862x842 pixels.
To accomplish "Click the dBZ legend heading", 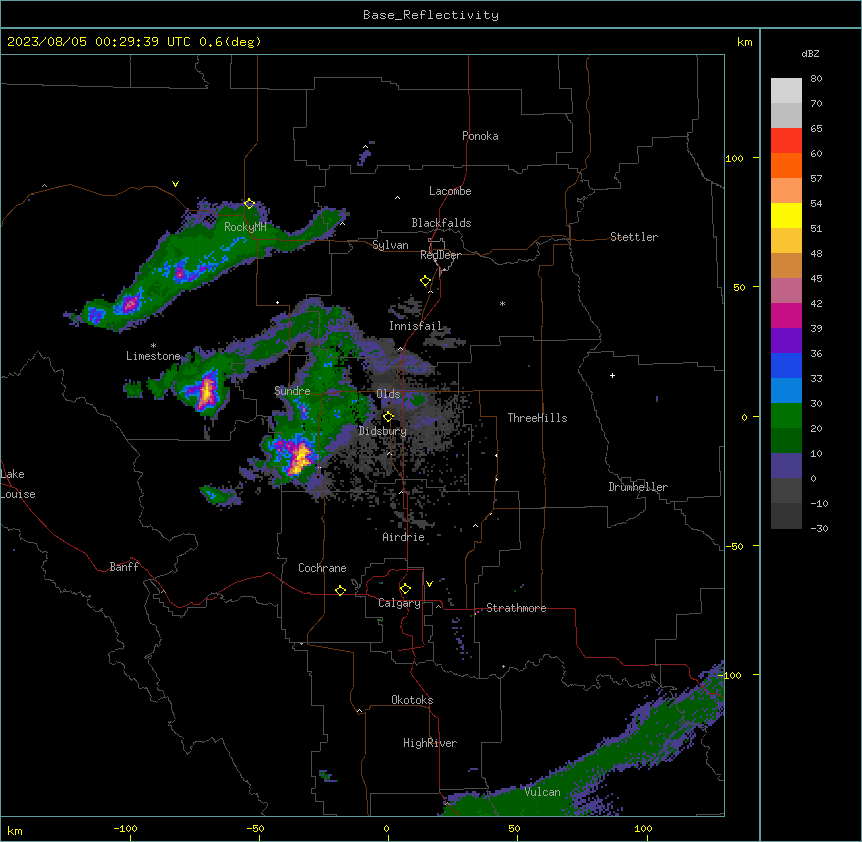I will pyautogui.click(x=810, y=54).
